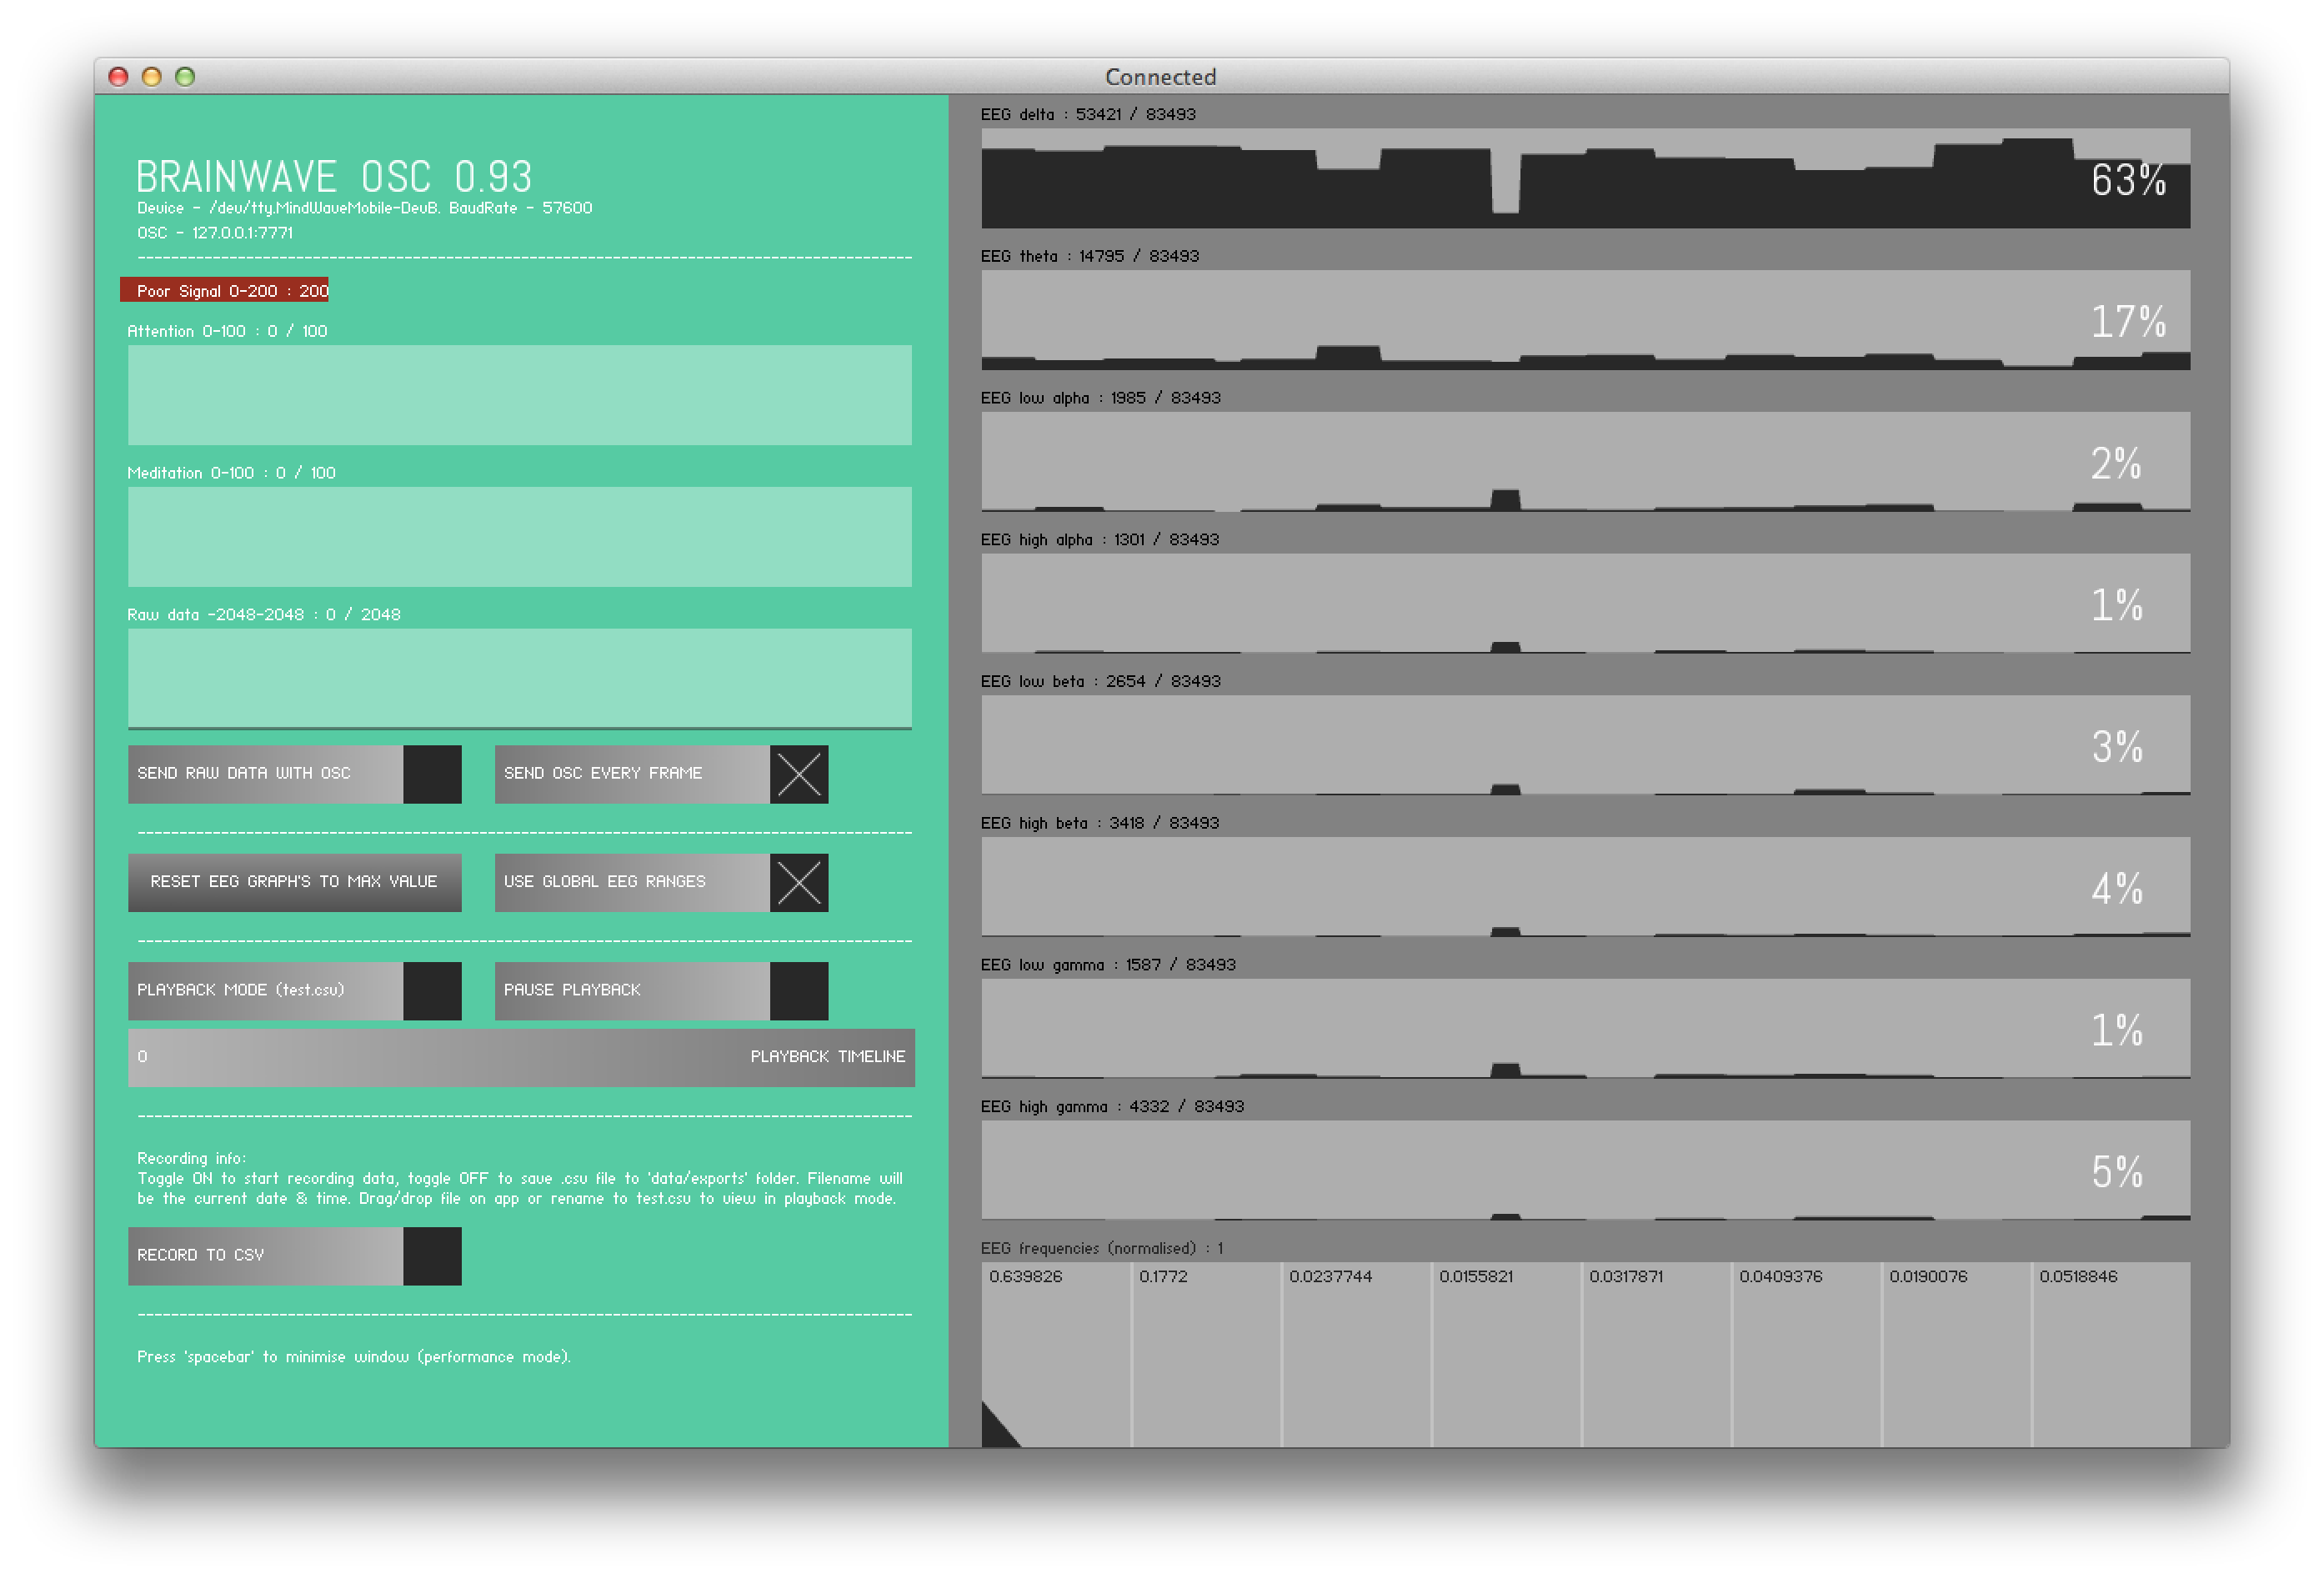Click the 'EEG low gamma : 1587' label
Screen dimensions: 2324x1579
click(x=1108, y=965)
